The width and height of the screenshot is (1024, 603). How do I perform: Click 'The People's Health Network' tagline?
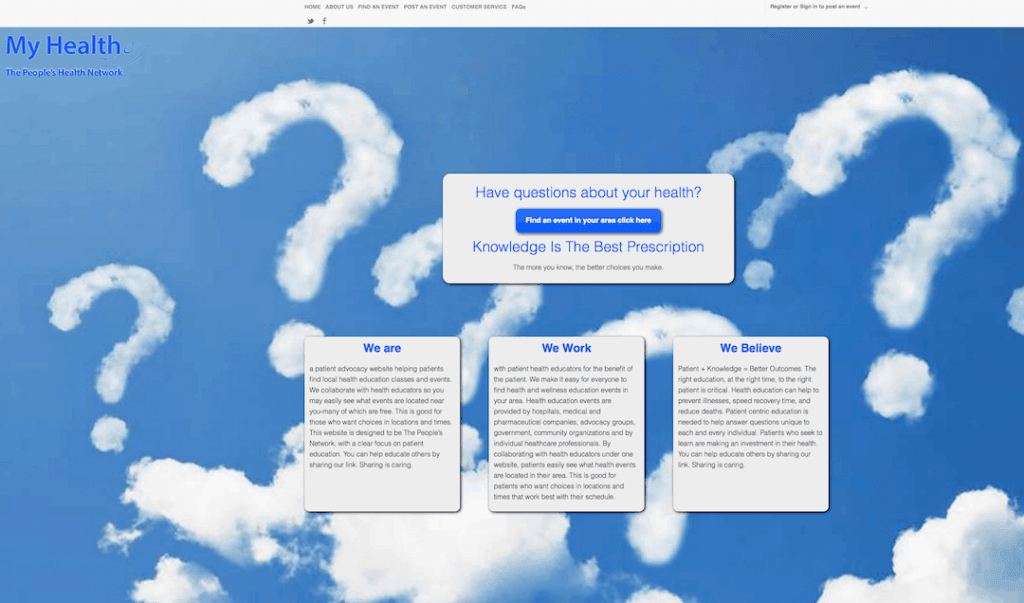pos(64,73)
